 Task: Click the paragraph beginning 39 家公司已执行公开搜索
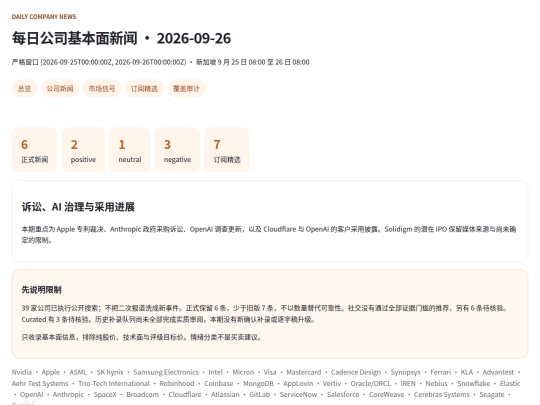click(264, 314)
